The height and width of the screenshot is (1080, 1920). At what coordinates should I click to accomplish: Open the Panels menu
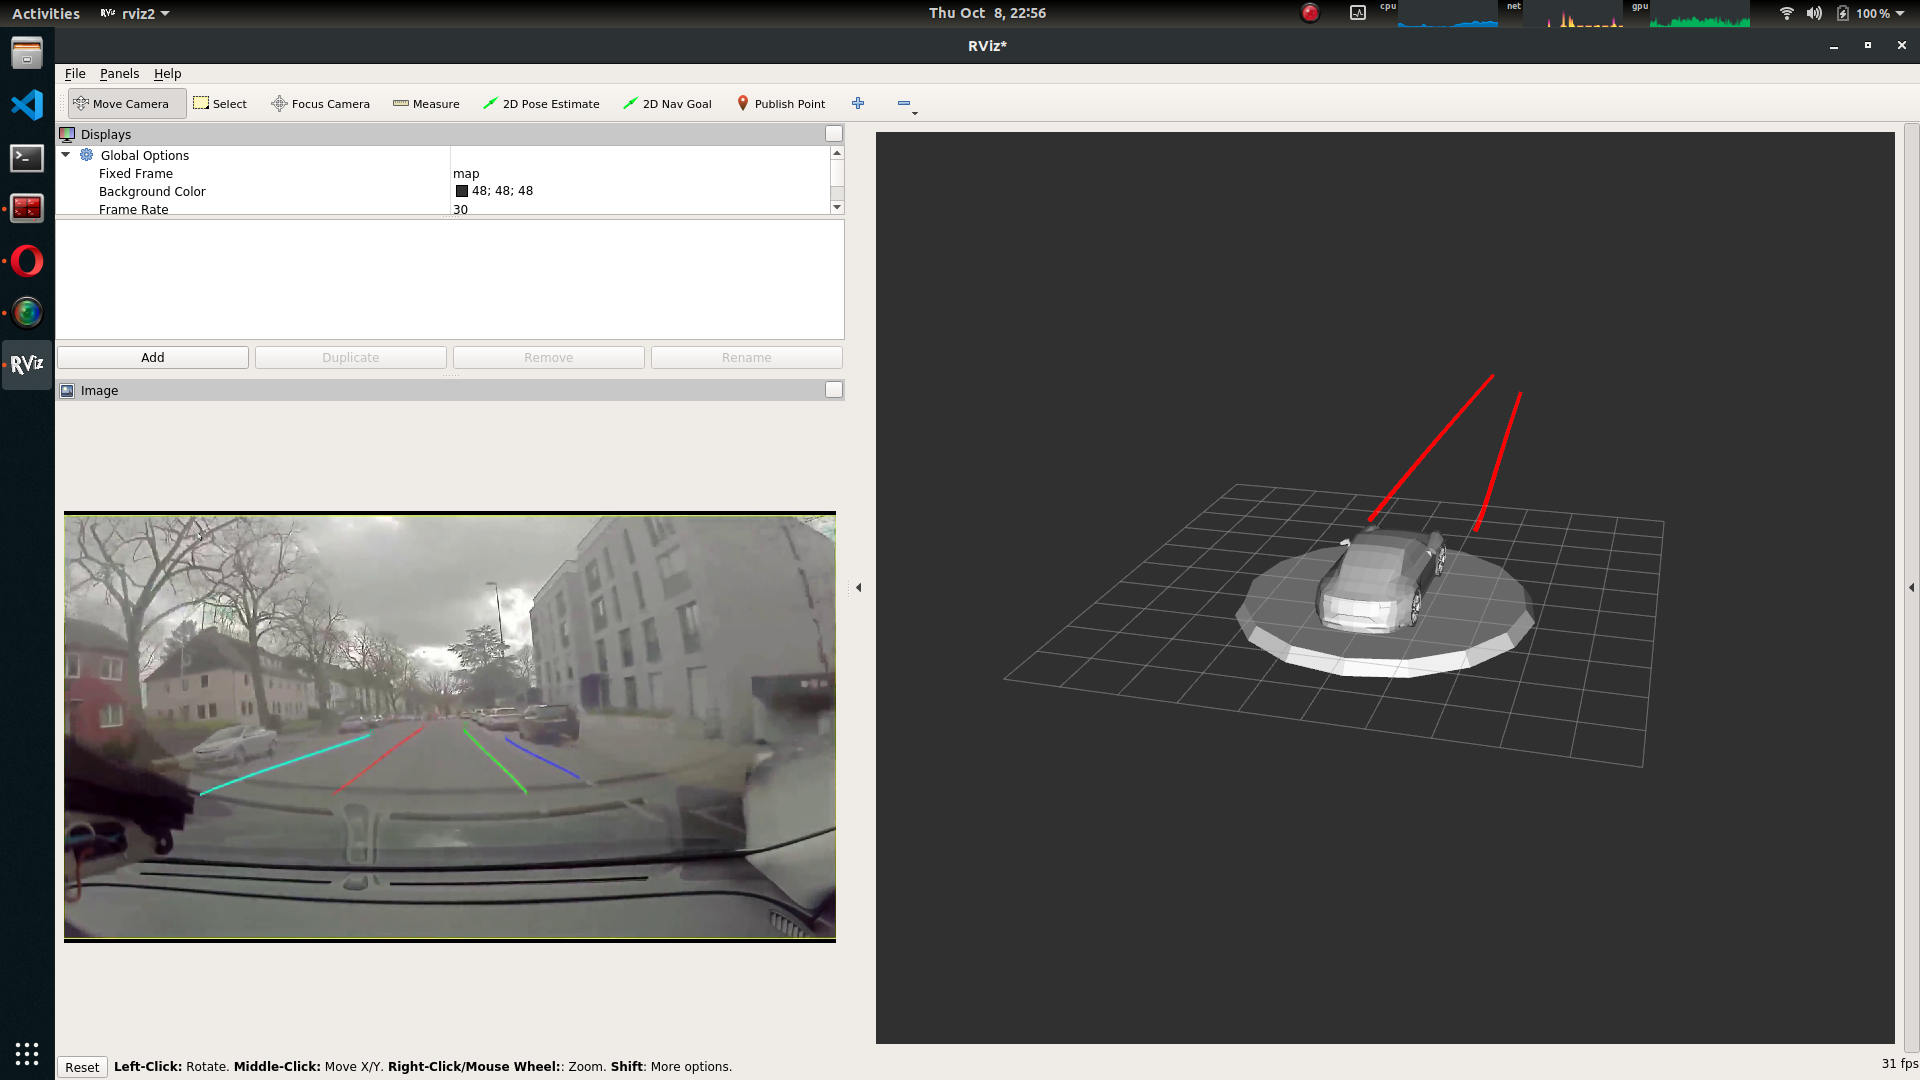pos(119,73)
